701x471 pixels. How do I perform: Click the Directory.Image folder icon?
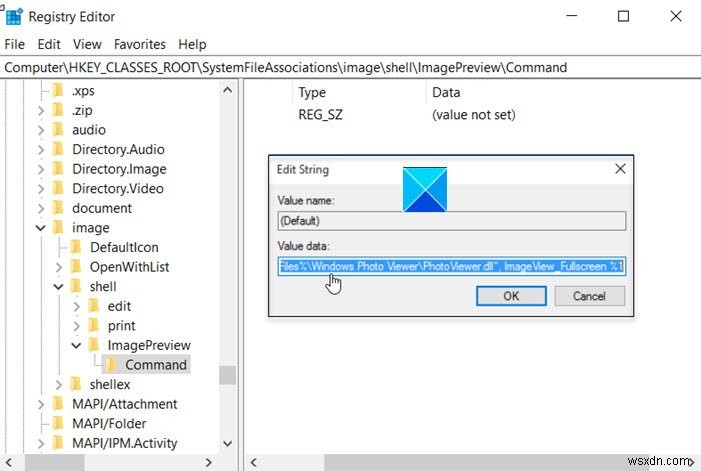(x=58, y=169)
